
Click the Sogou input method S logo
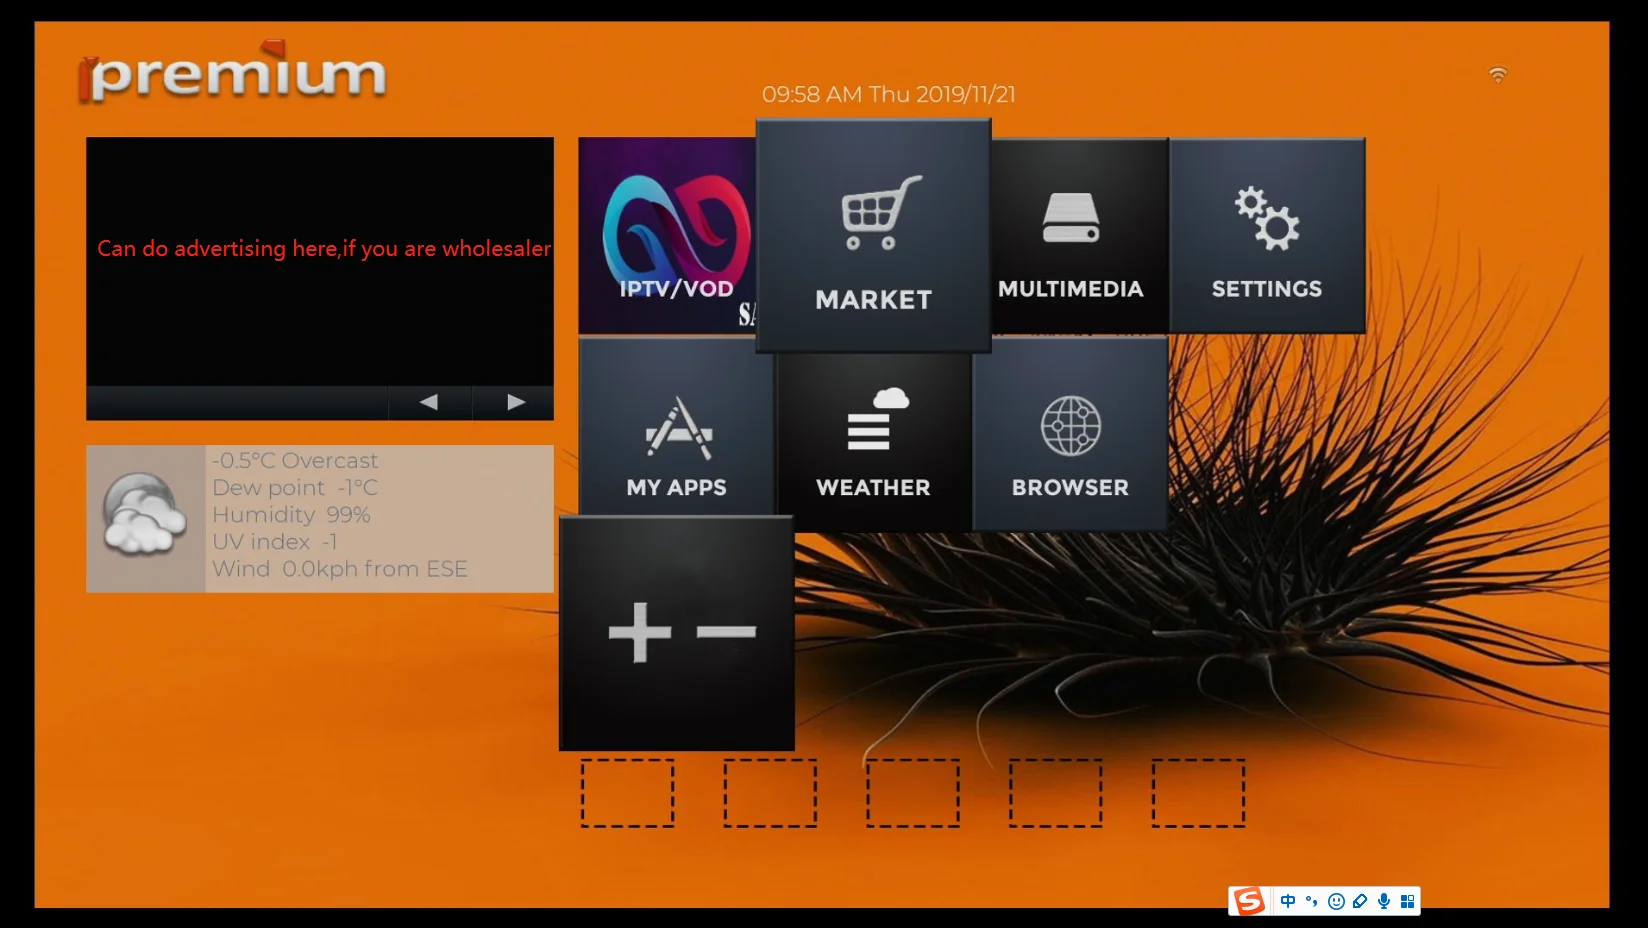point(1249,901)
